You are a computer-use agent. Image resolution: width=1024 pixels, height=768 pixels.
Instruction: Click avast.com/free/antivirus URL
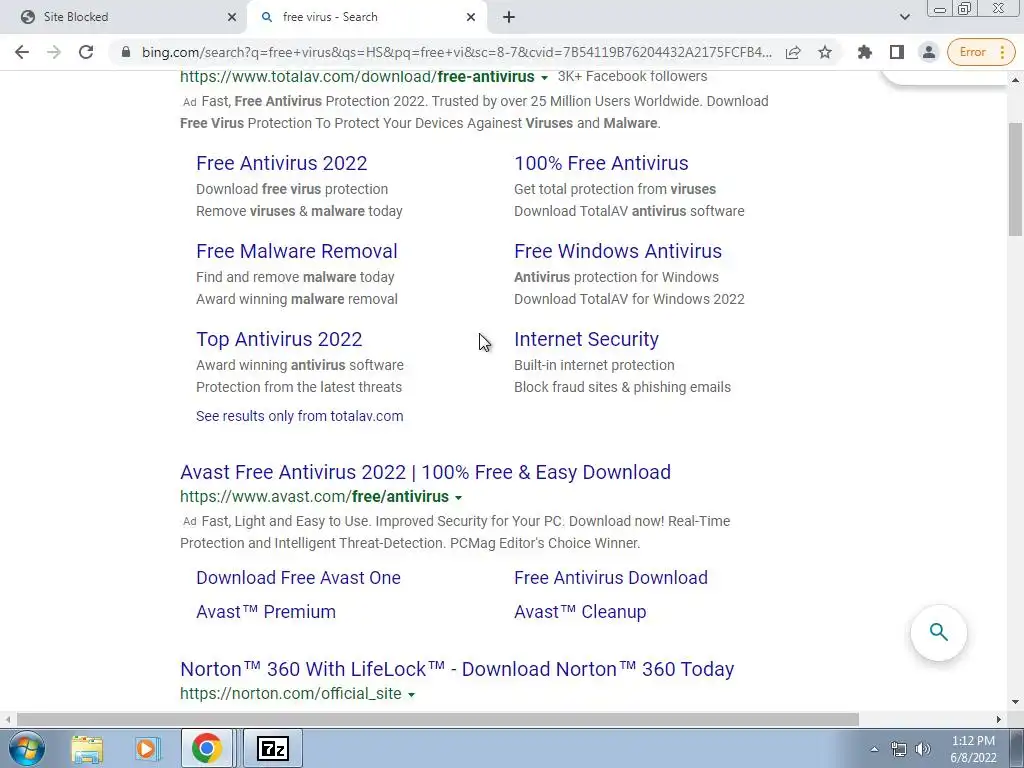[x=314, y=497]
